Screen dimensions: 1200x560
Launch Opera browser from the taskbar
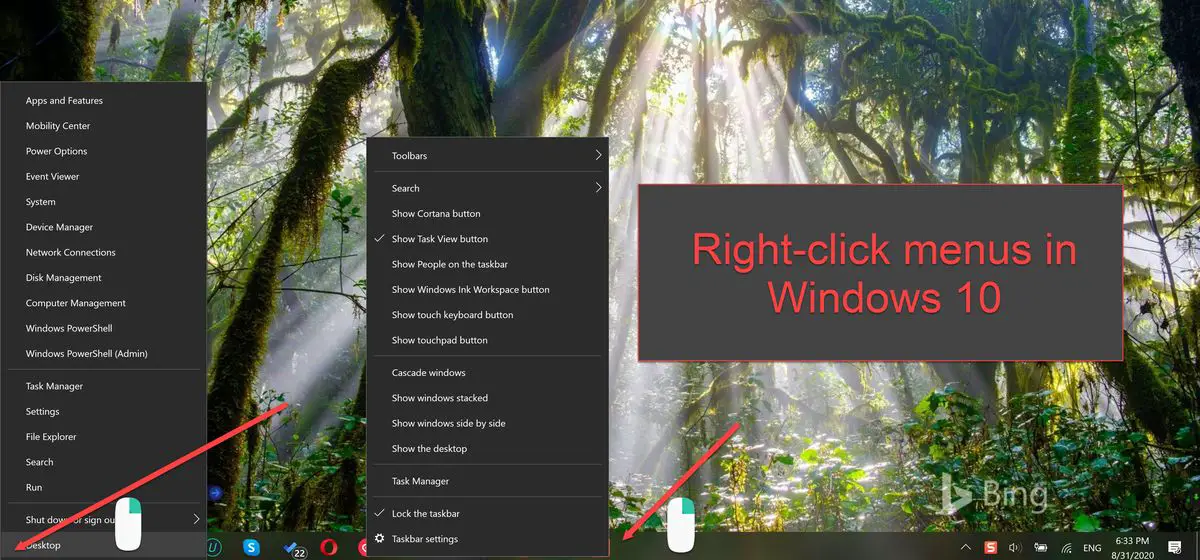(x=329, y=547)
